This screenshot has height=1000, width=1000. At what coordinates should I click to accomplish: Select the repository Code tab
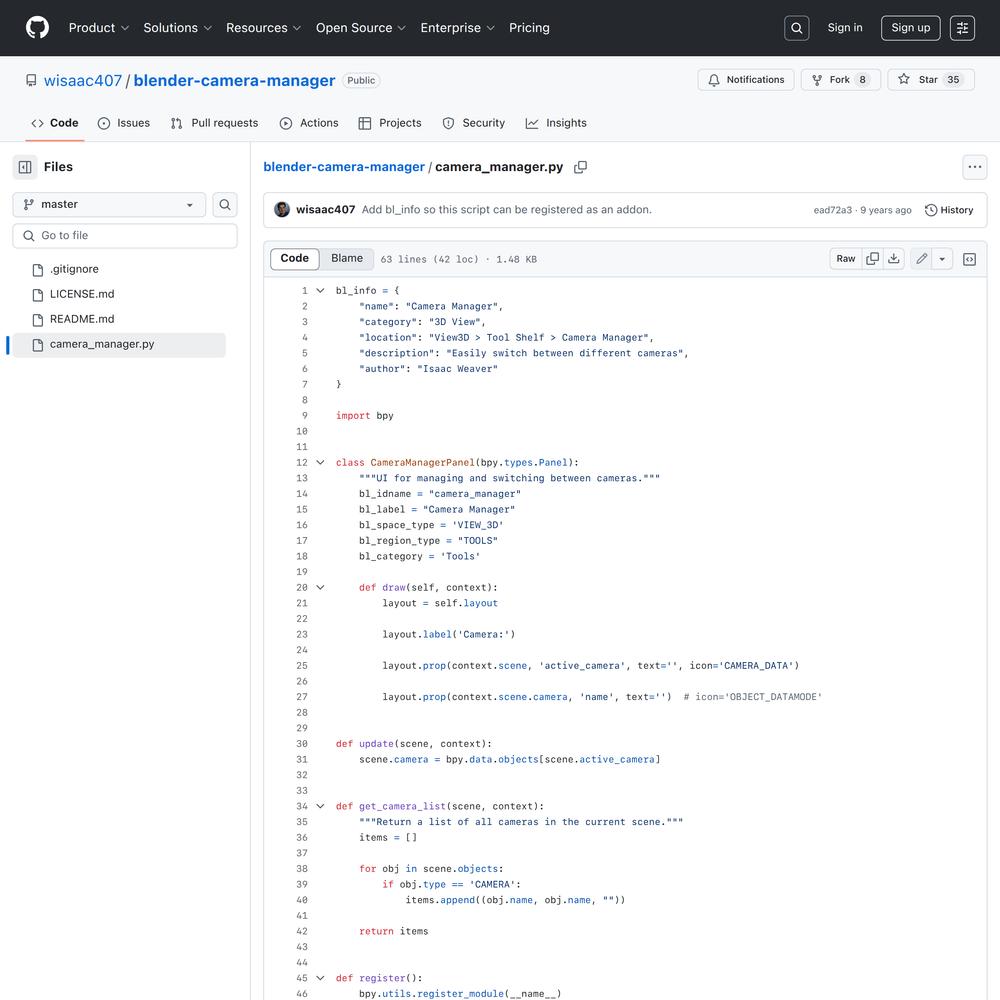coord(55,123)
